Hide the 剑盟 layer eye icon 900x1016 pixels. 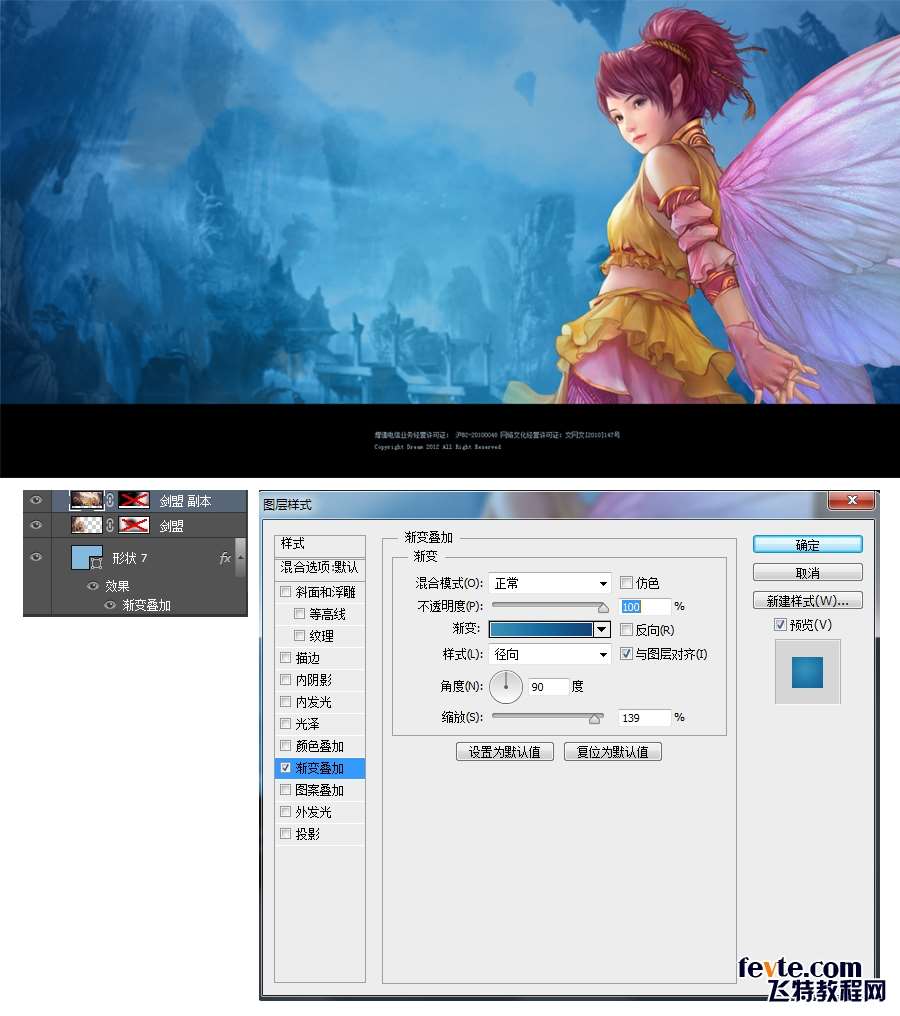36,525
